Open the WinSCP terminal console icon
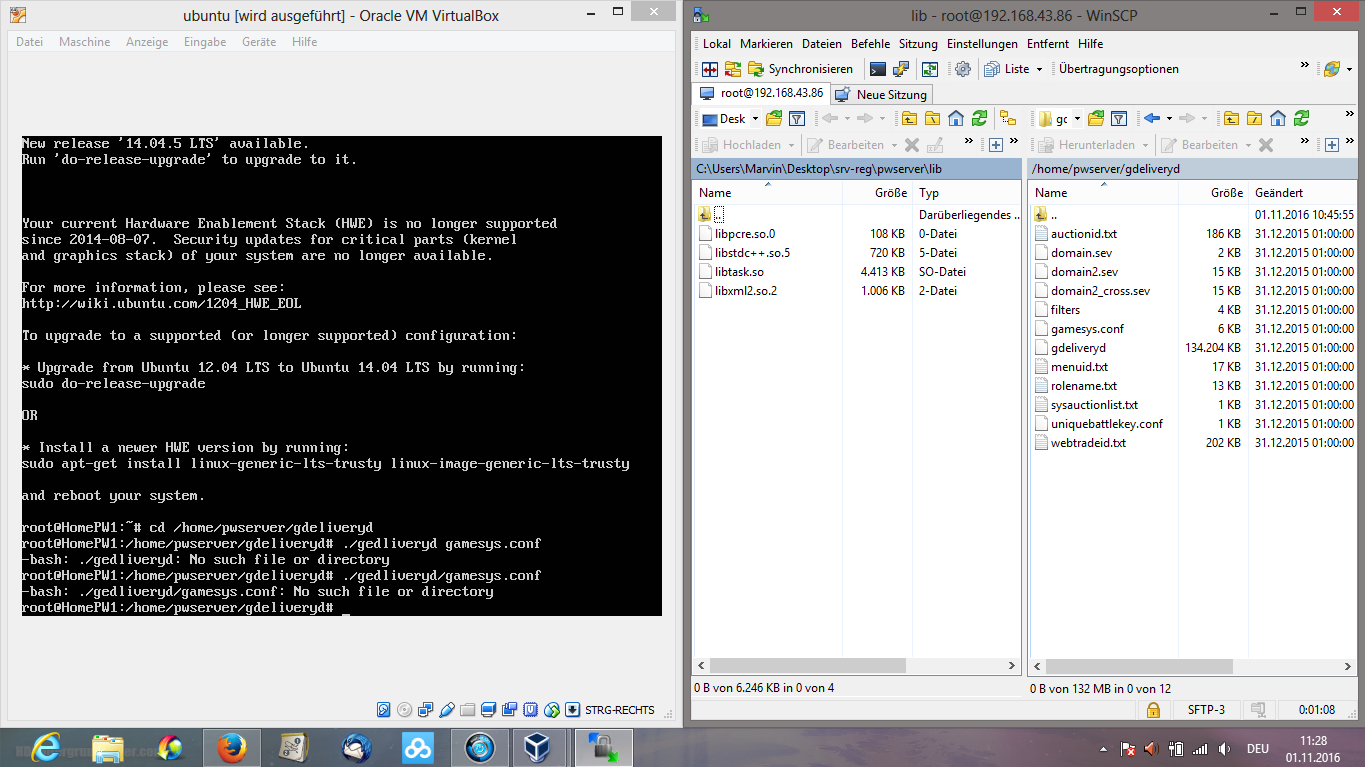 click(x=877, y=69)
